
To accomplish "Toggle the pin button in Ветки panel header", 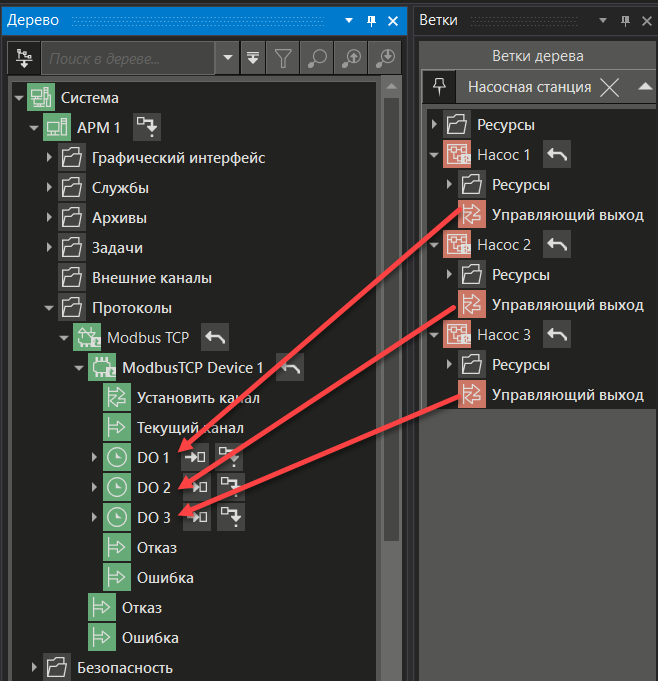I will click(624, 20).
